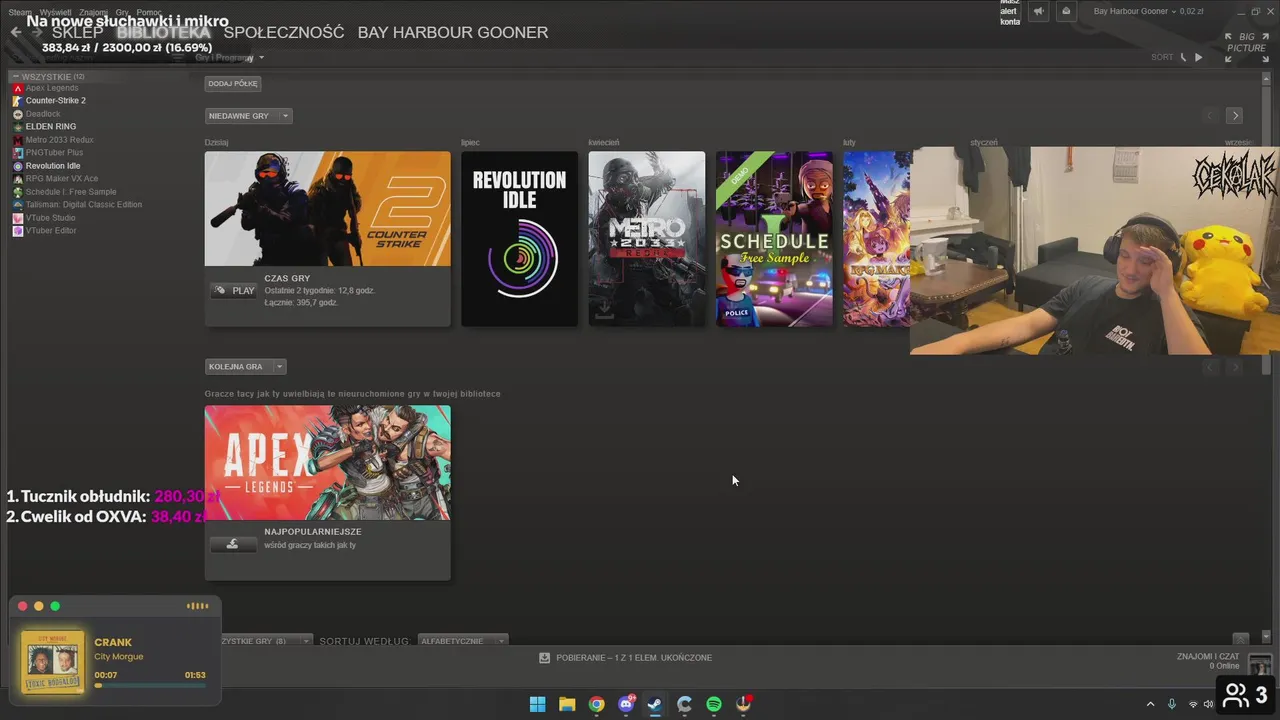The height and width of the screenshot is (720, 1280).
Task: Enter Big Picture mode
Action: (1246, 47)
